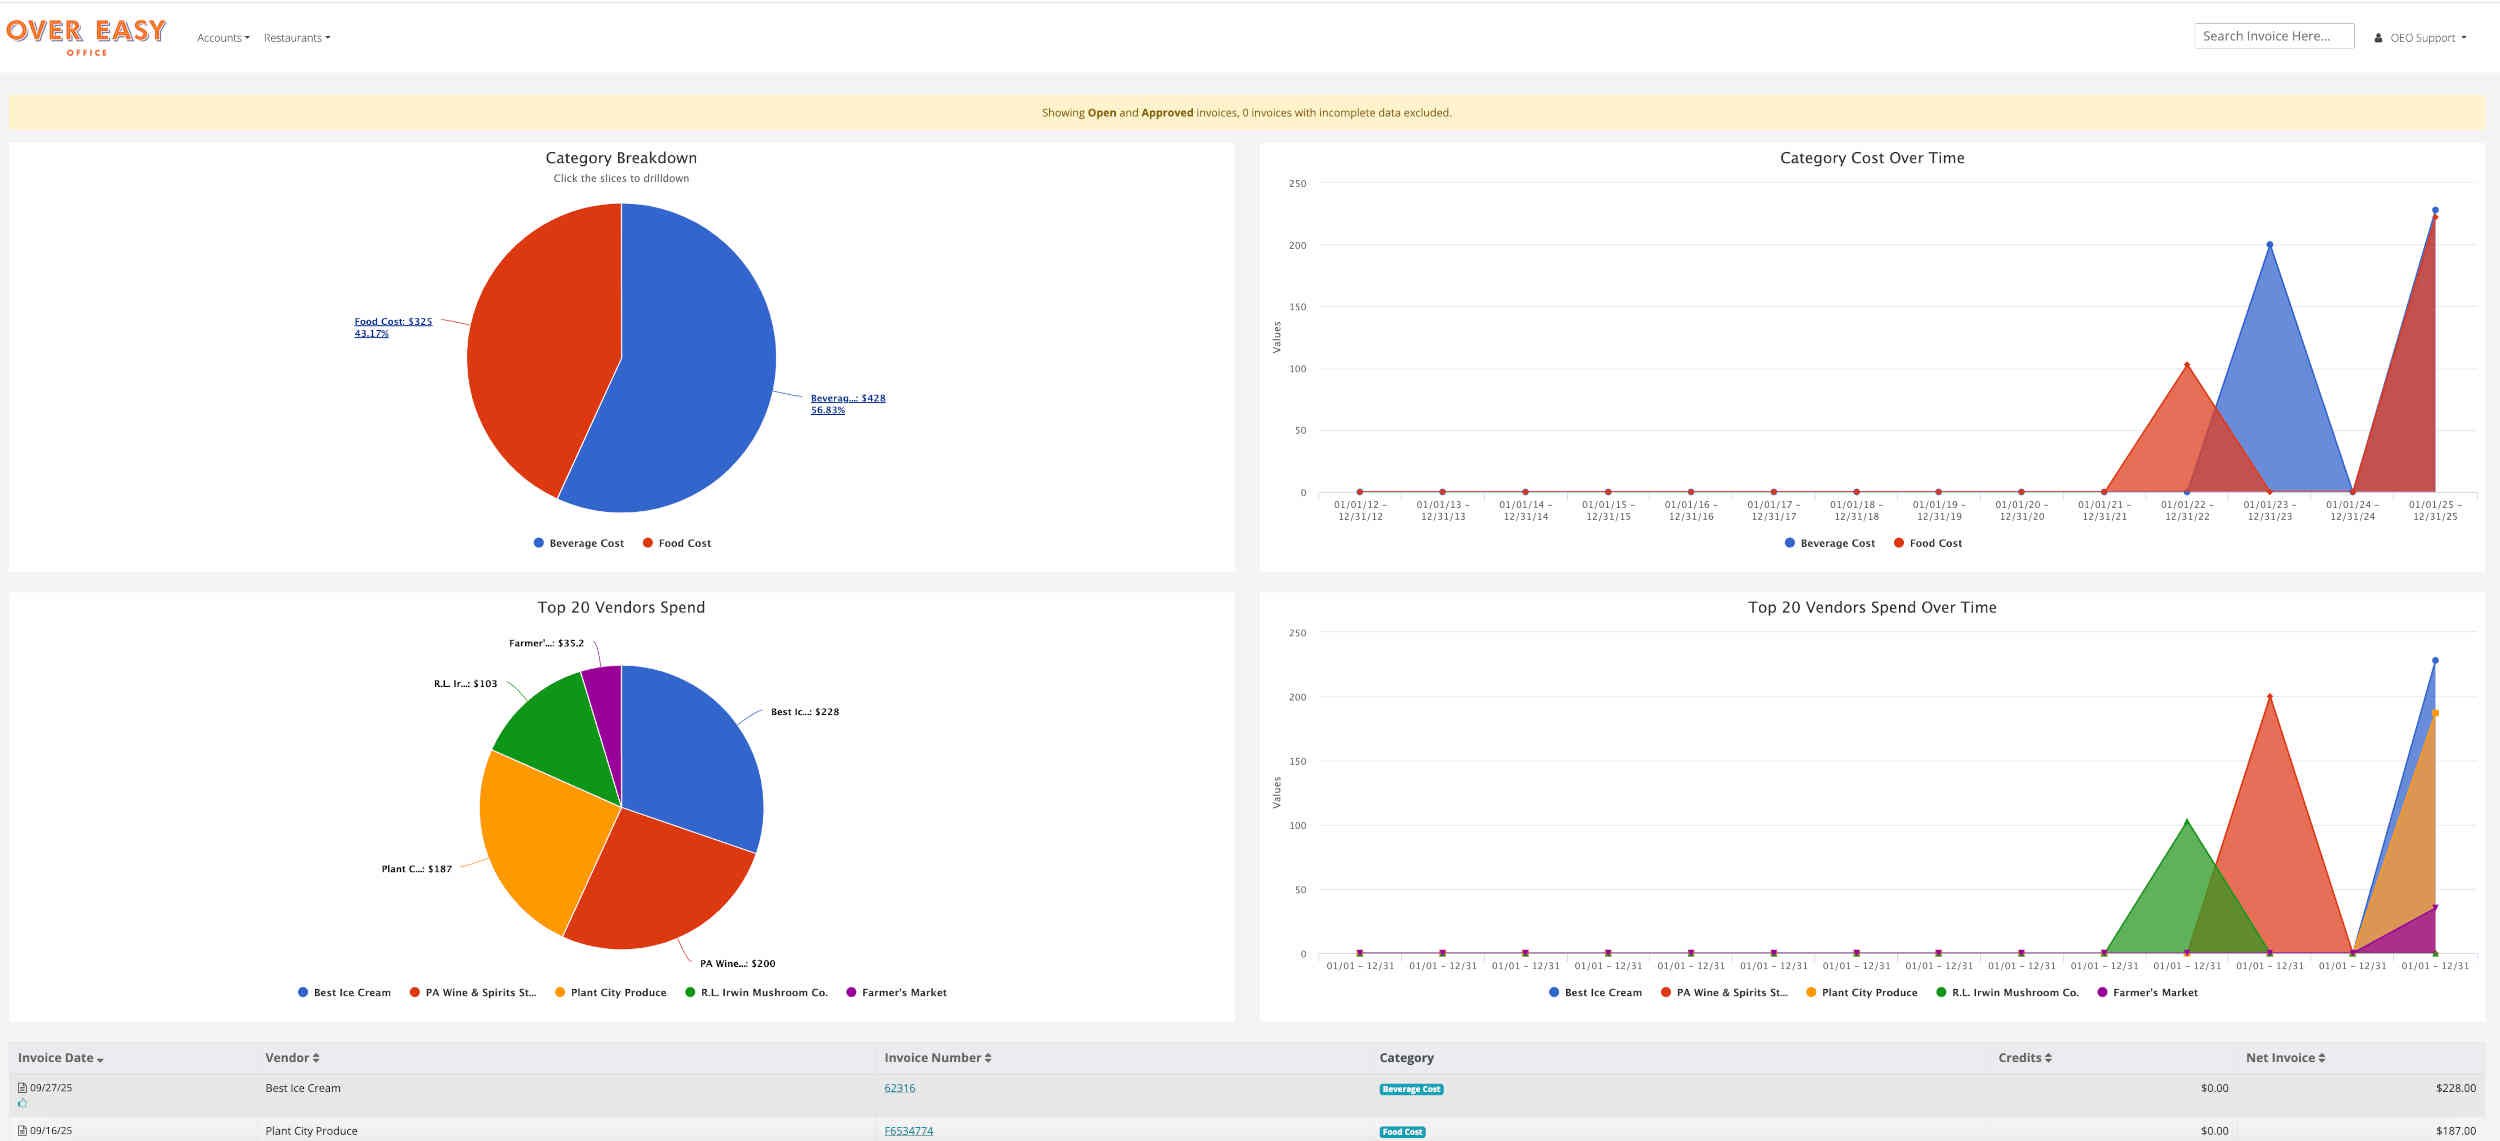Image resolution: width=2500 pixels, height=1141 pixels.
Task: Sort by Net Invoice column arrows
Action: 2322,1057
